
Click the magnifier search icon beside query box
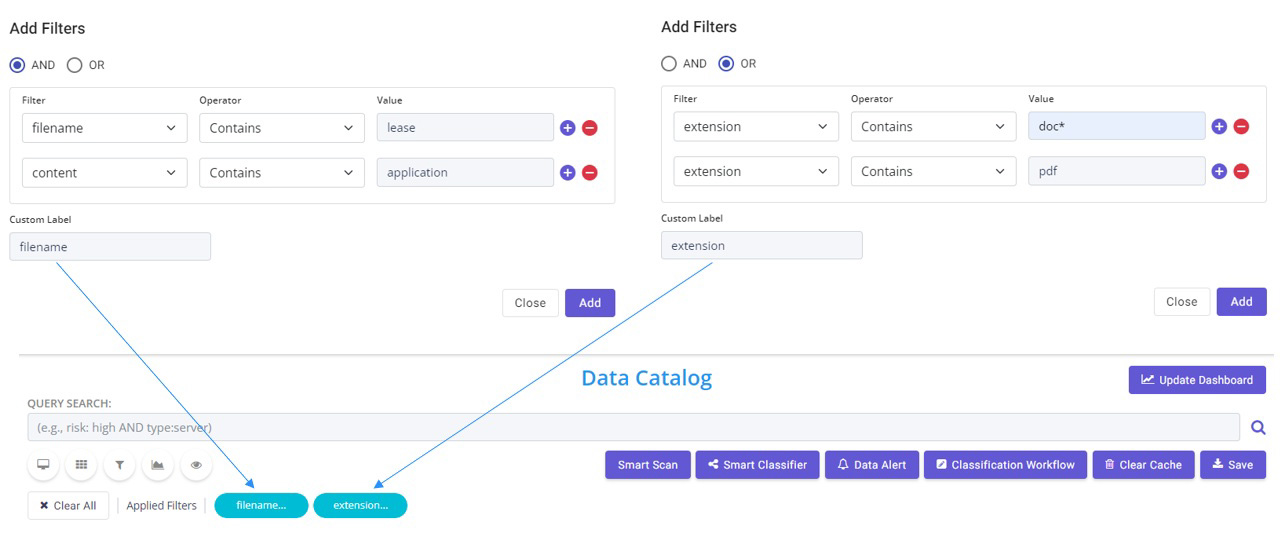(x=1258, y=428)
